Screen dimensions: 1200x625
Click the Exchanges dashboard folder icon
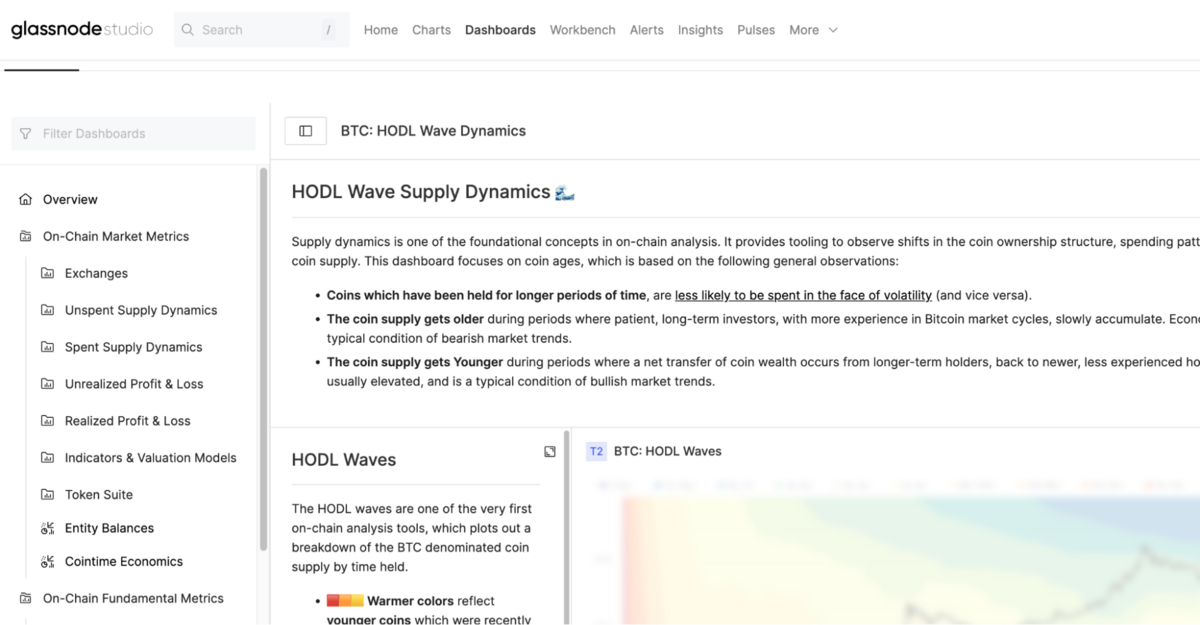pyautogui.click(x=47, y=273)
